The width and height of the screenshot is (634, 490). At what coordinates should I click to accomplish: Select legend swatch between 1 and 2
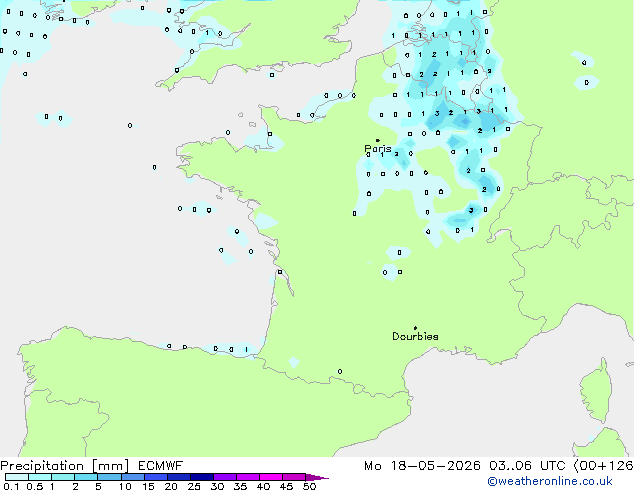tap(63, 477)
